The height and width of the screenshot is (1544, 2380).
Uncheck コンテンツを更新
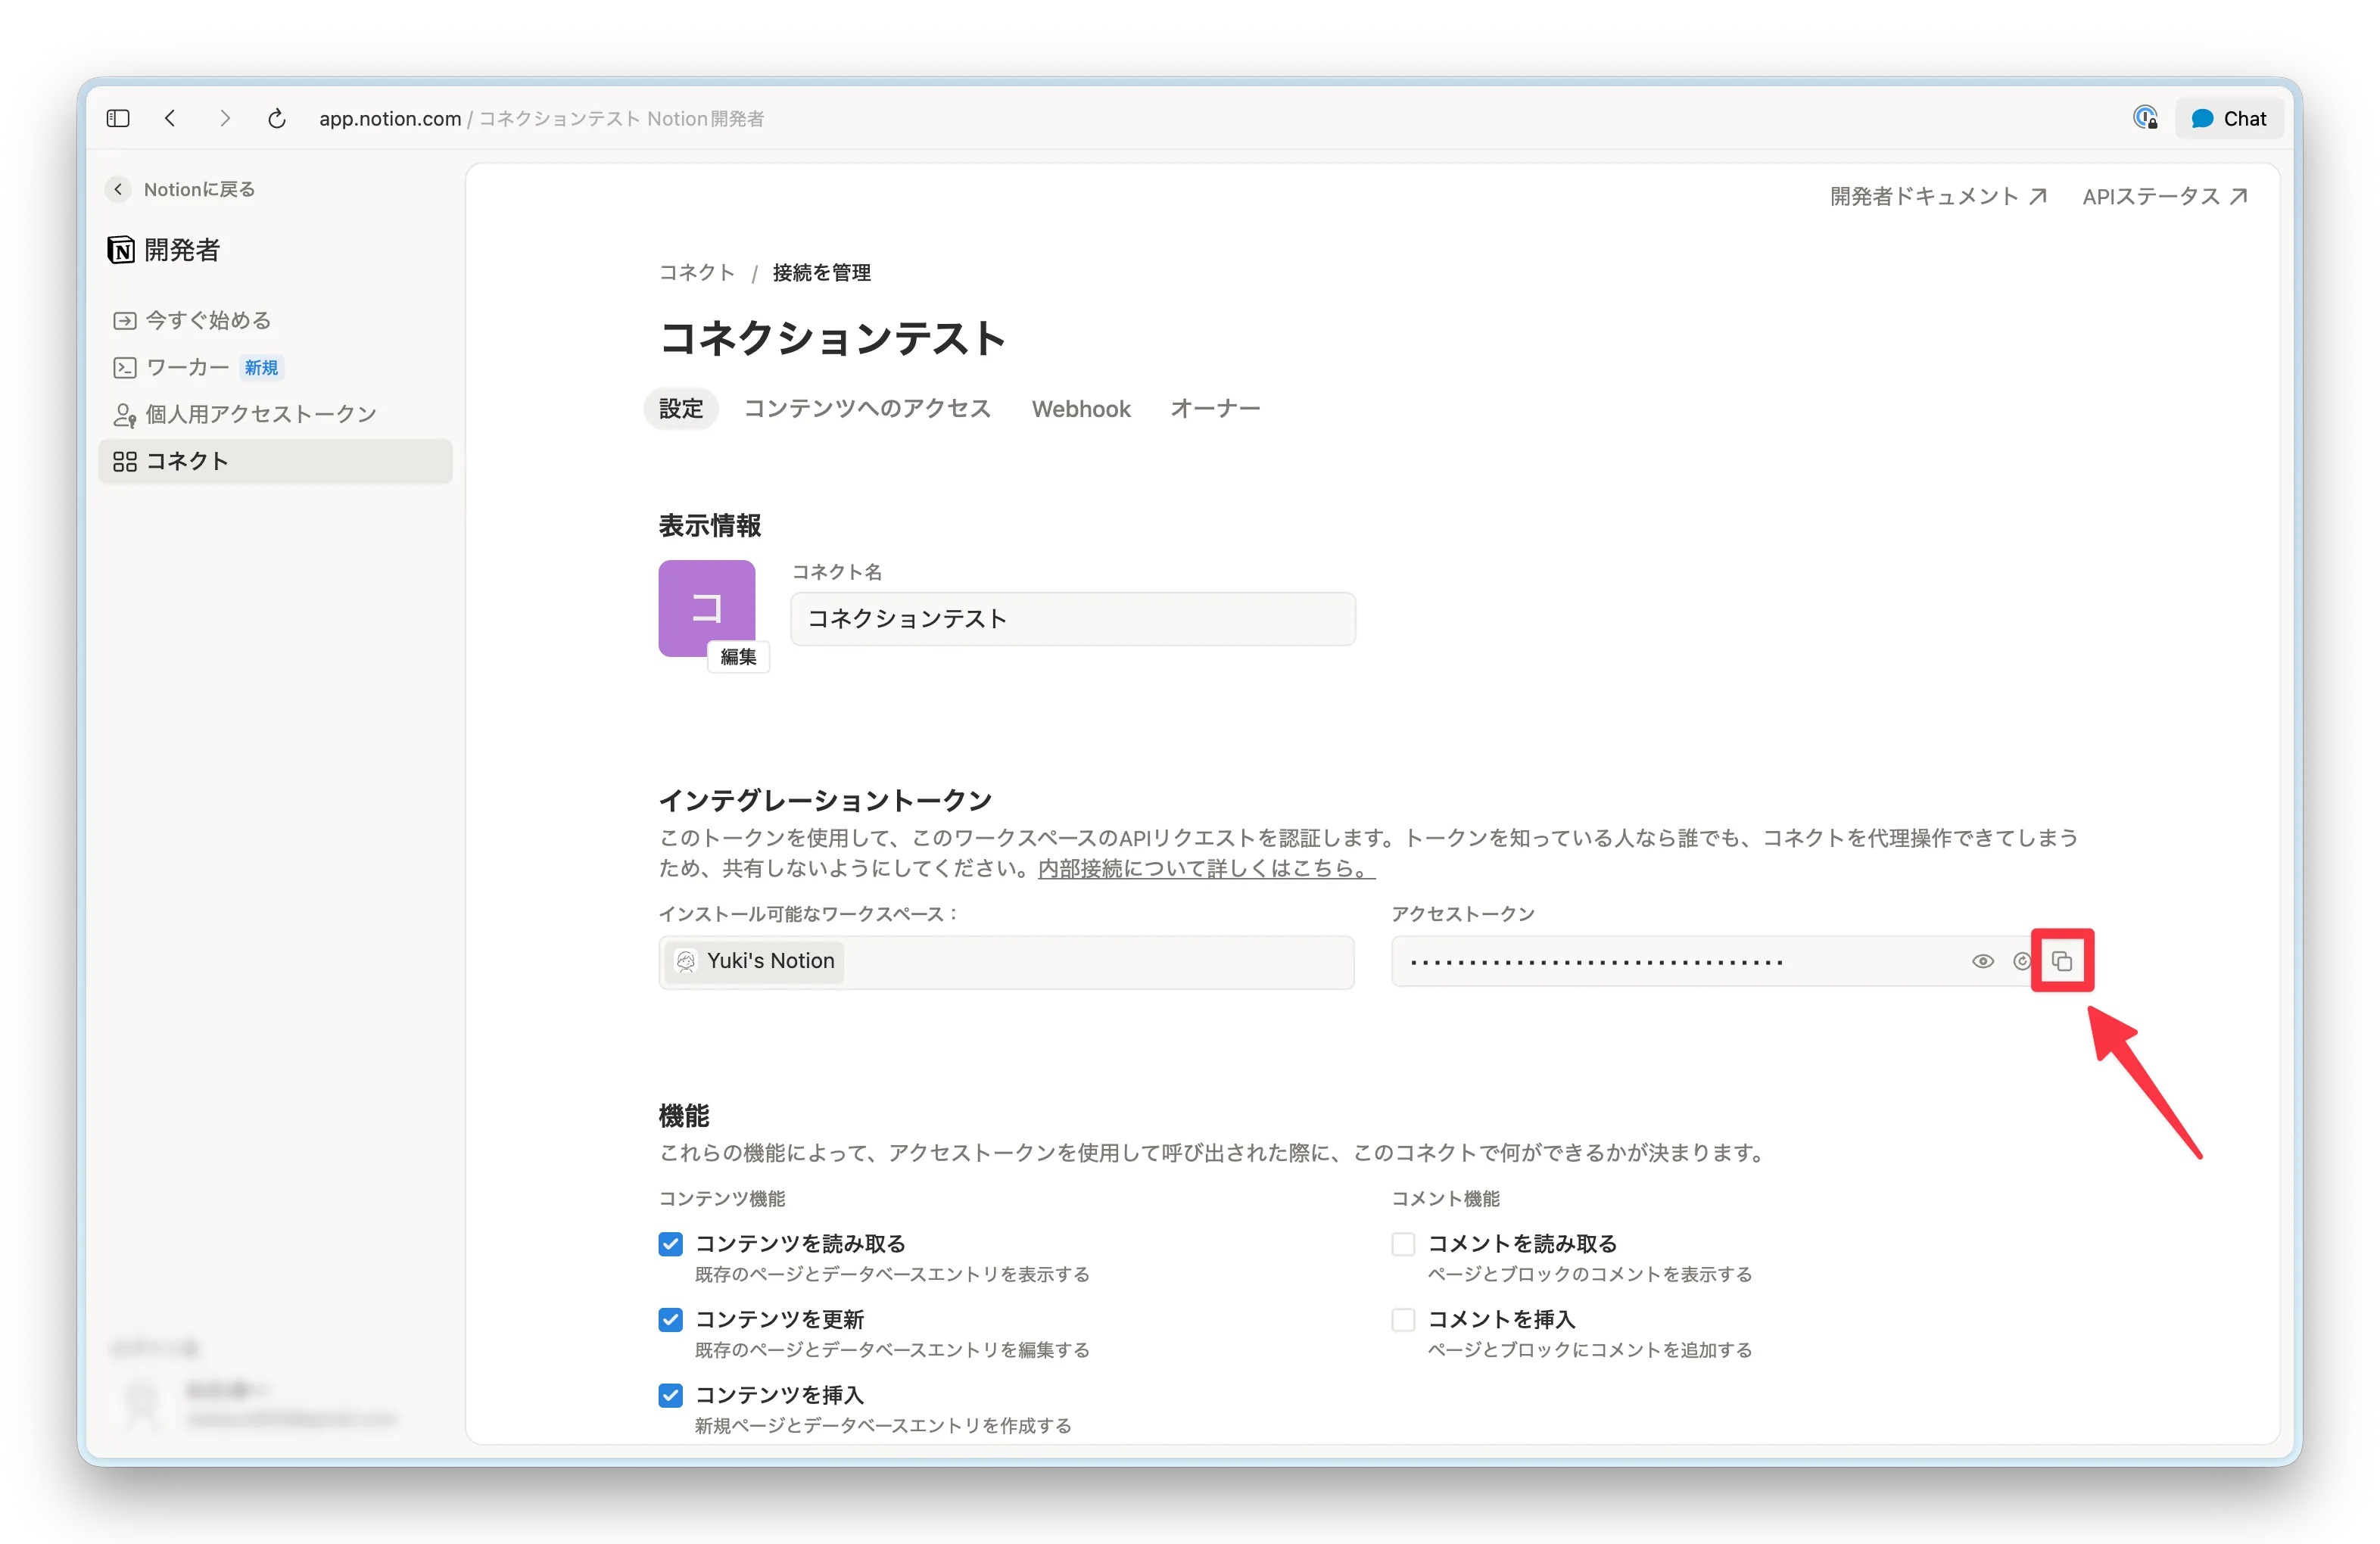(670, 1319)
